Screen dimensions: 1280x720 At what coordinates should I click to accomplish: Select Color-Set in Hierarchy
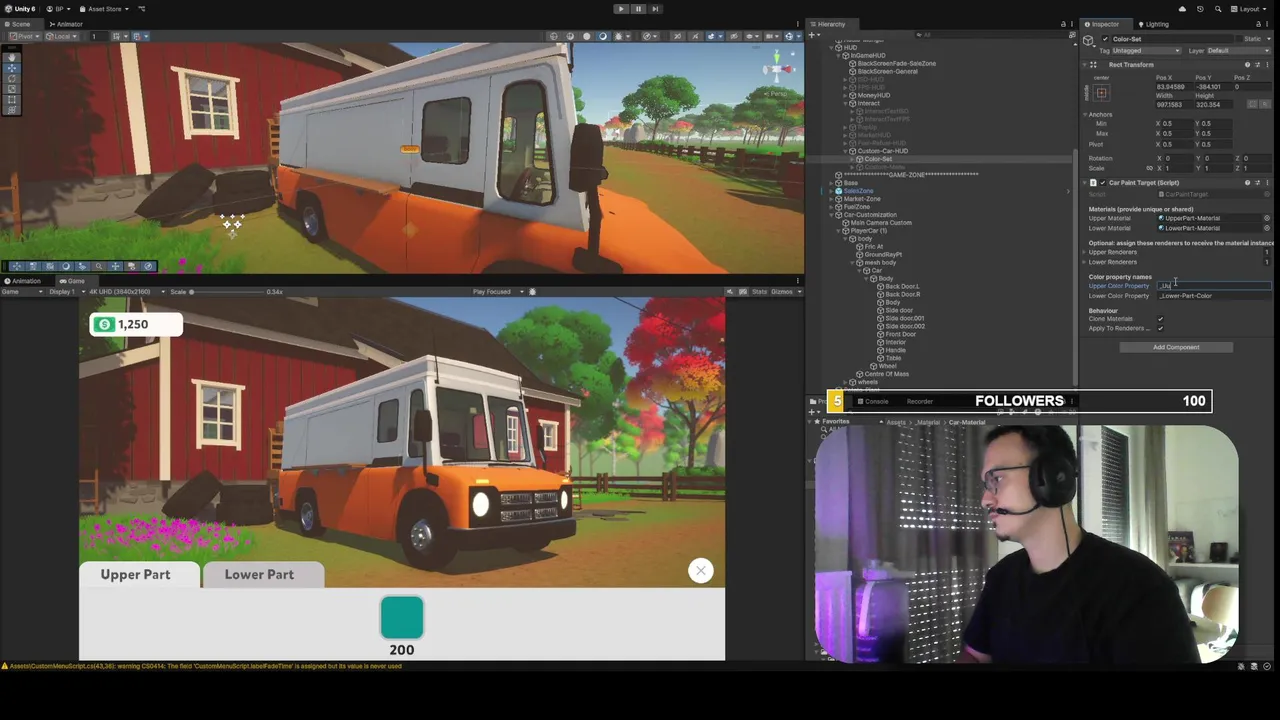click(x=878, y=159)
